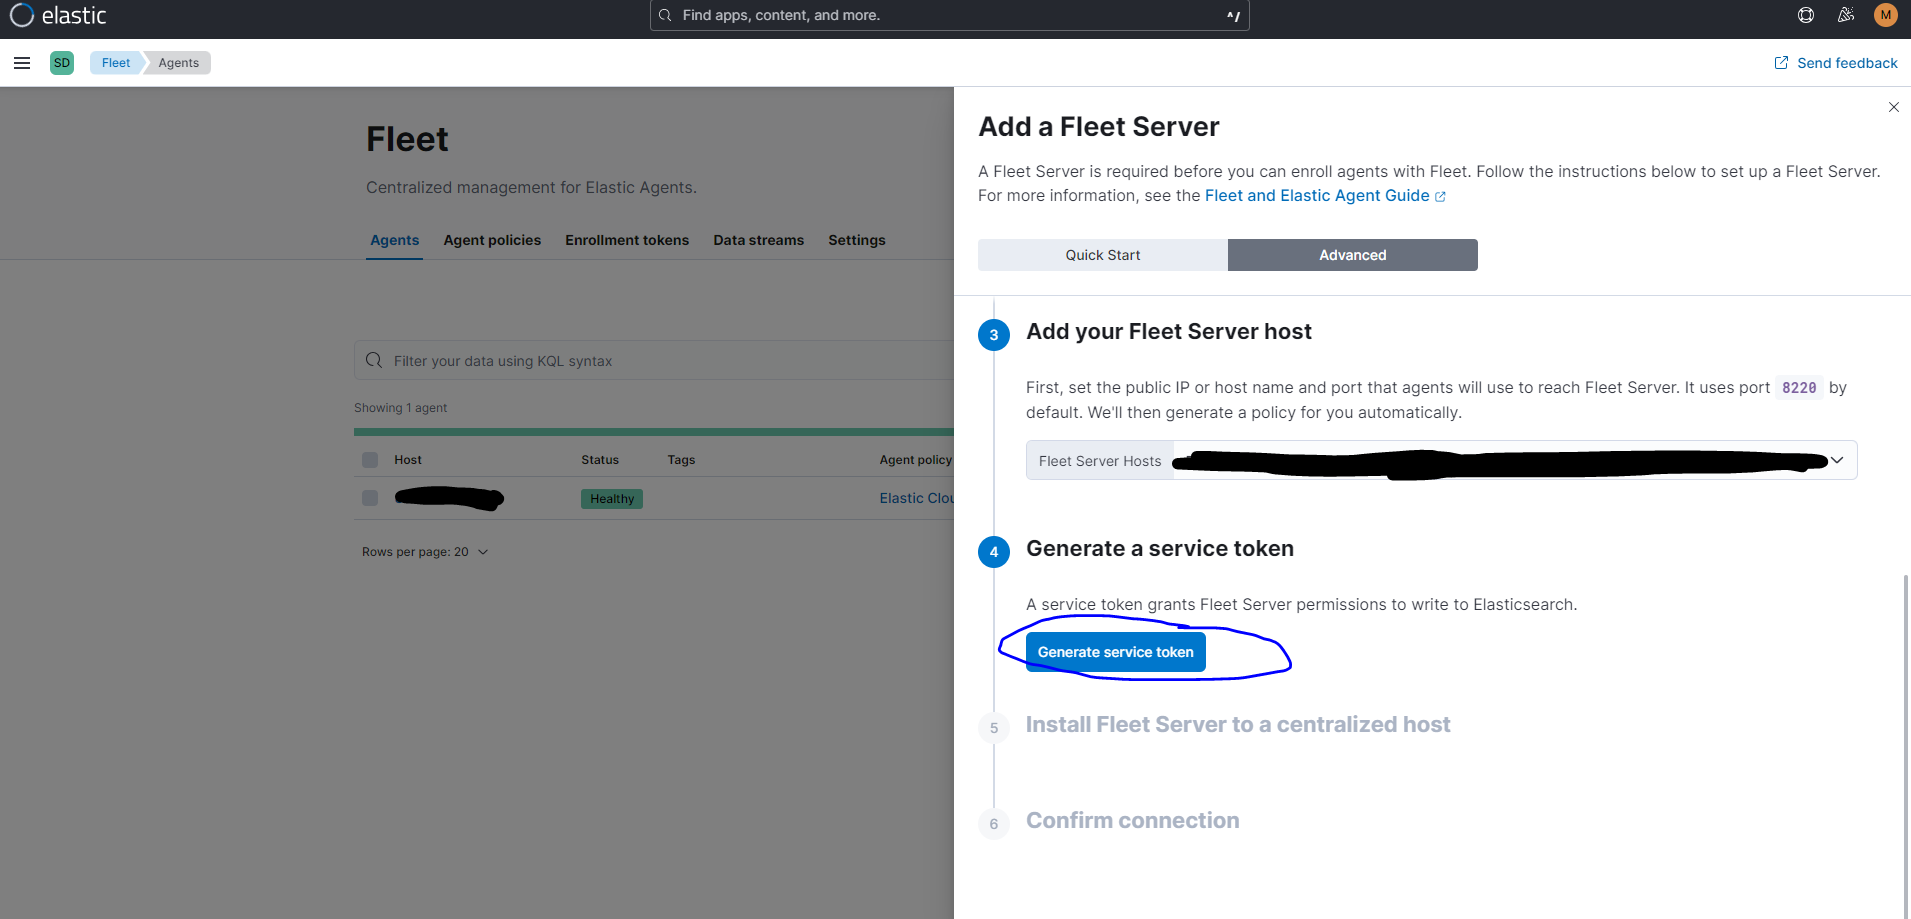Open the SD space selector avatar
The width and height of the screenshot is (1911, 919).
[62, 63]
